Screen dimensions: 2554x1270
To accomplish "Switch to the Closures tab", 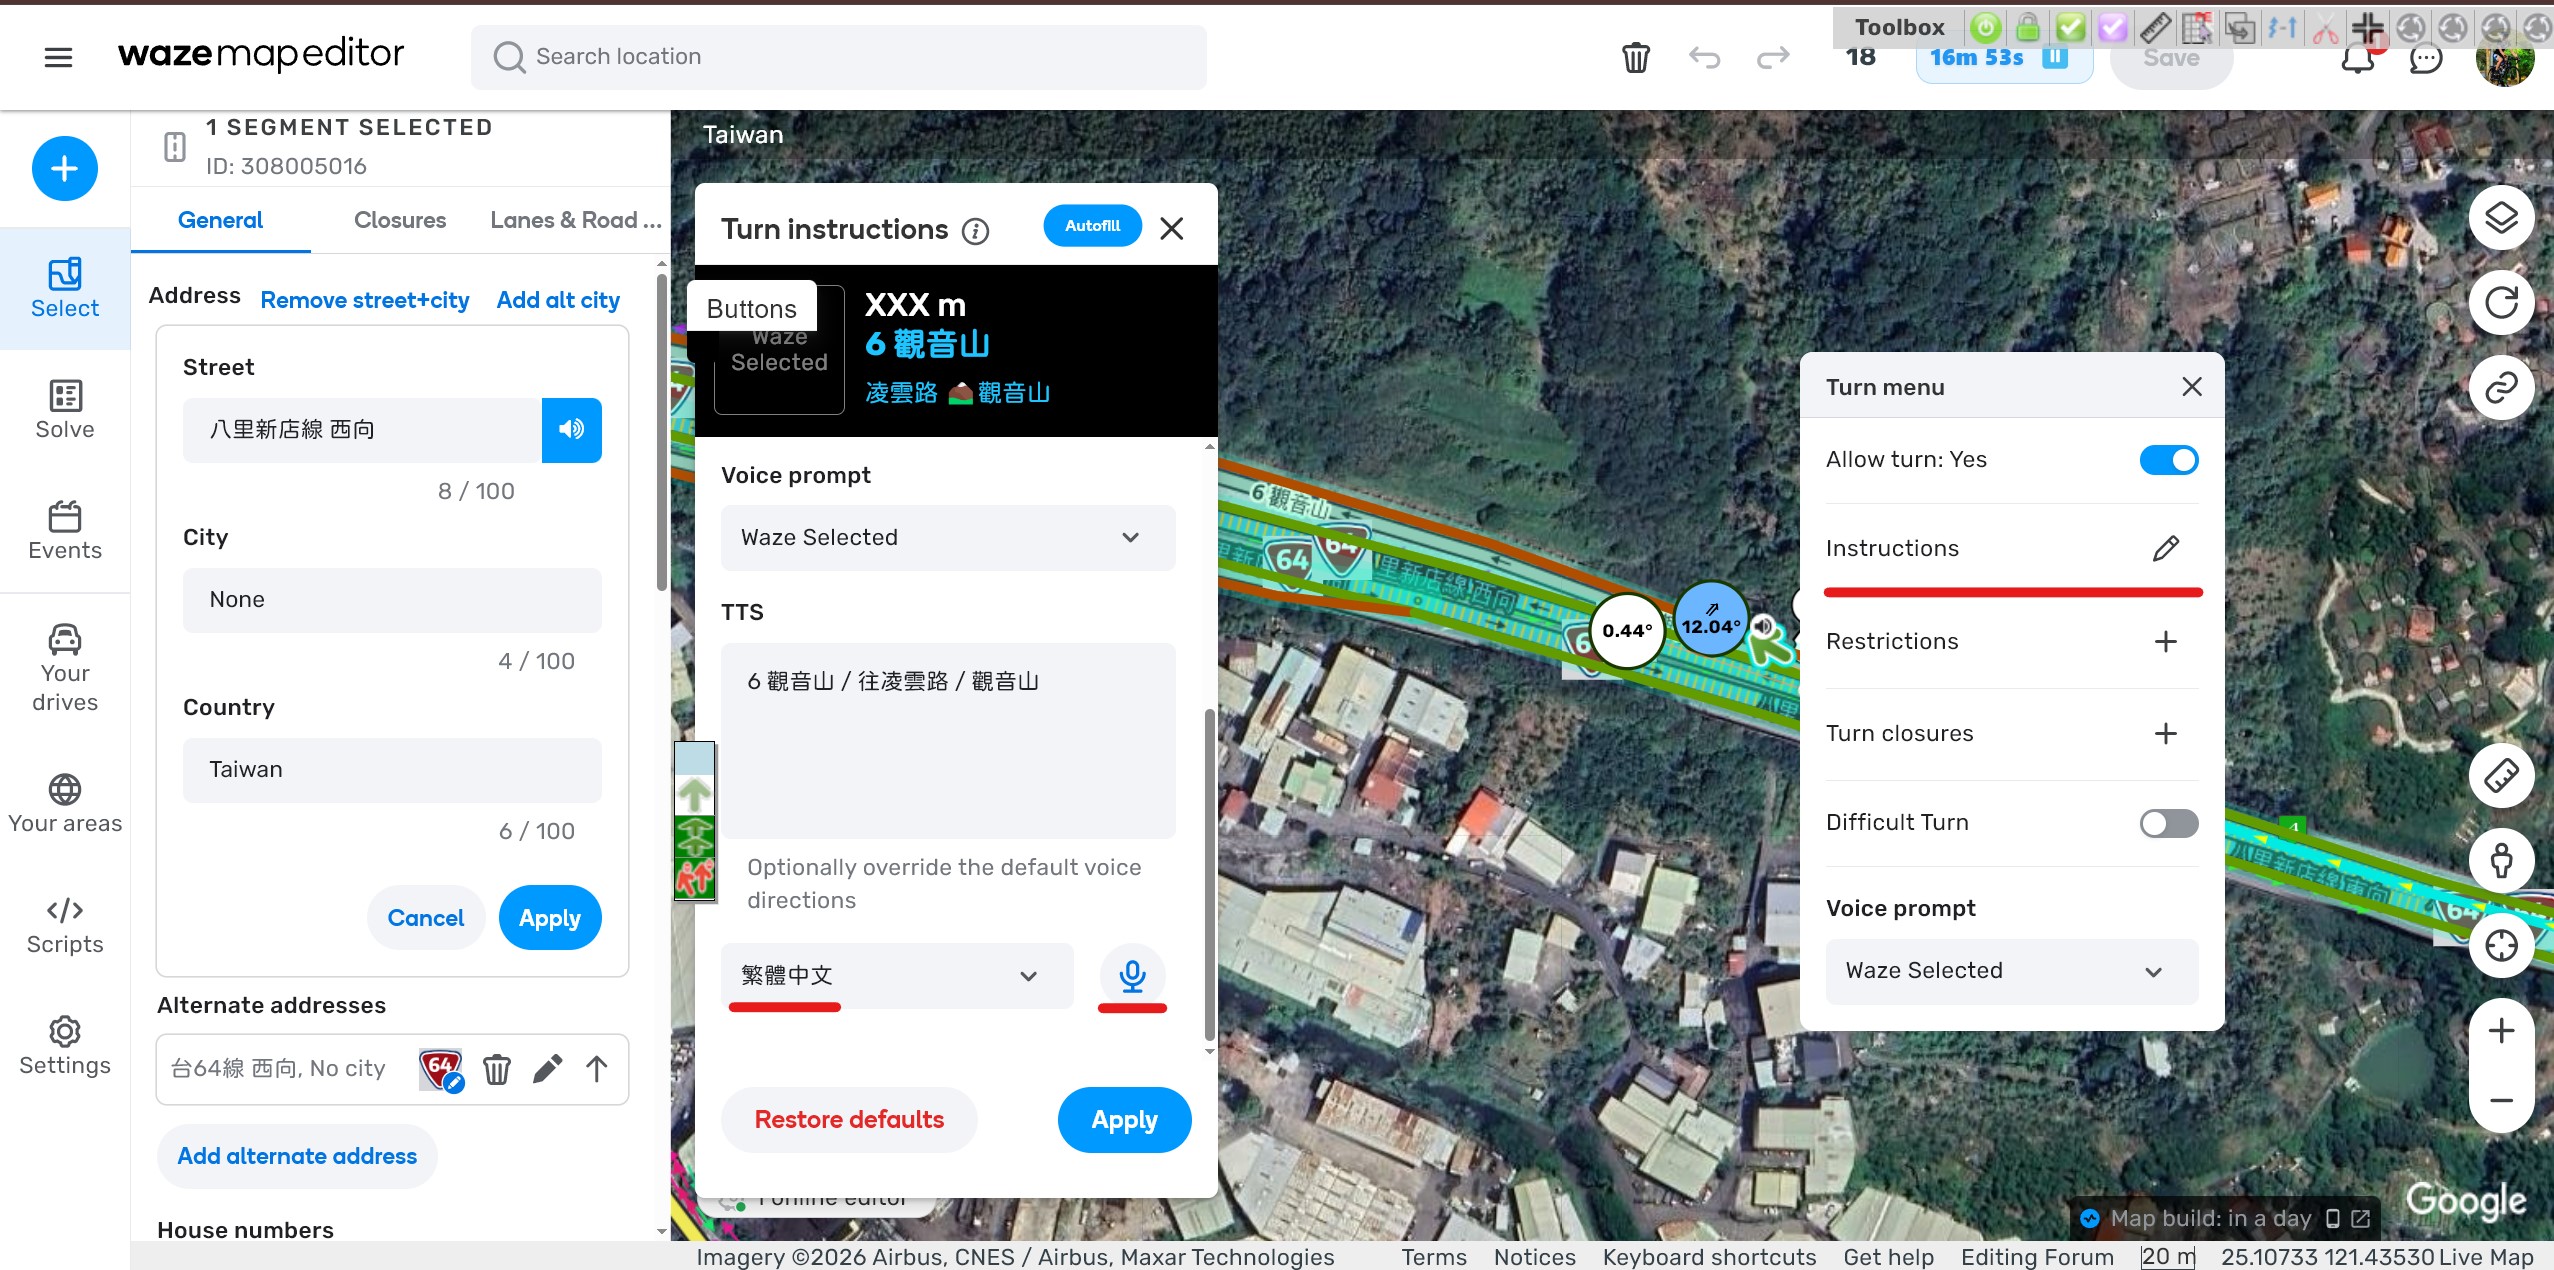I will click(x=399, y=220).
